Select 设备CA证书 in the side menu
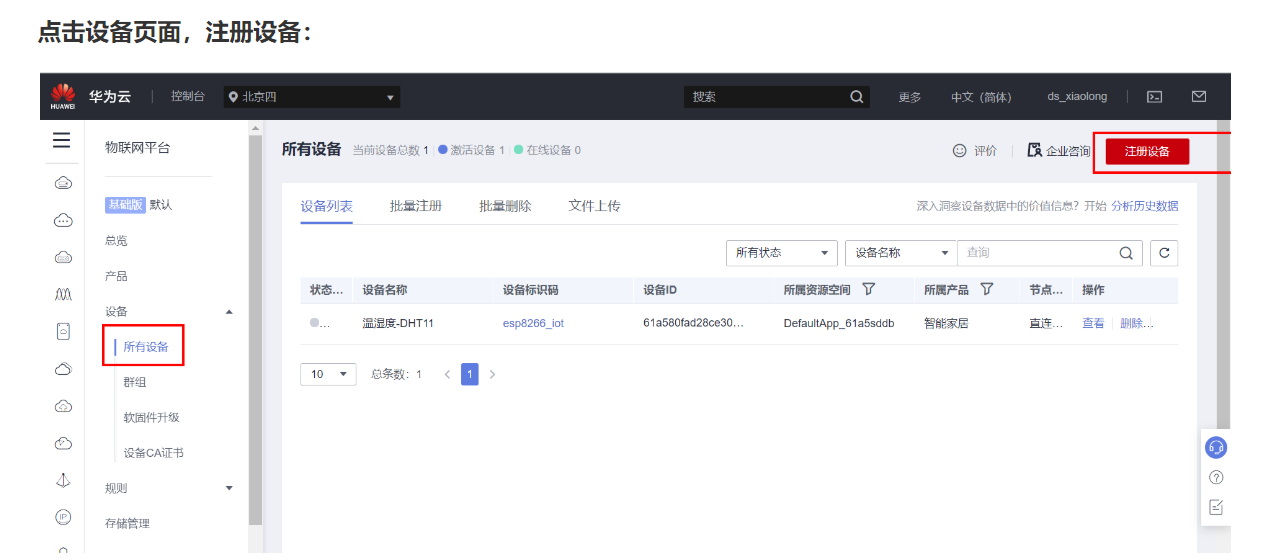Viewport: 1269px width, 560px height. click(x=153, y=453)
